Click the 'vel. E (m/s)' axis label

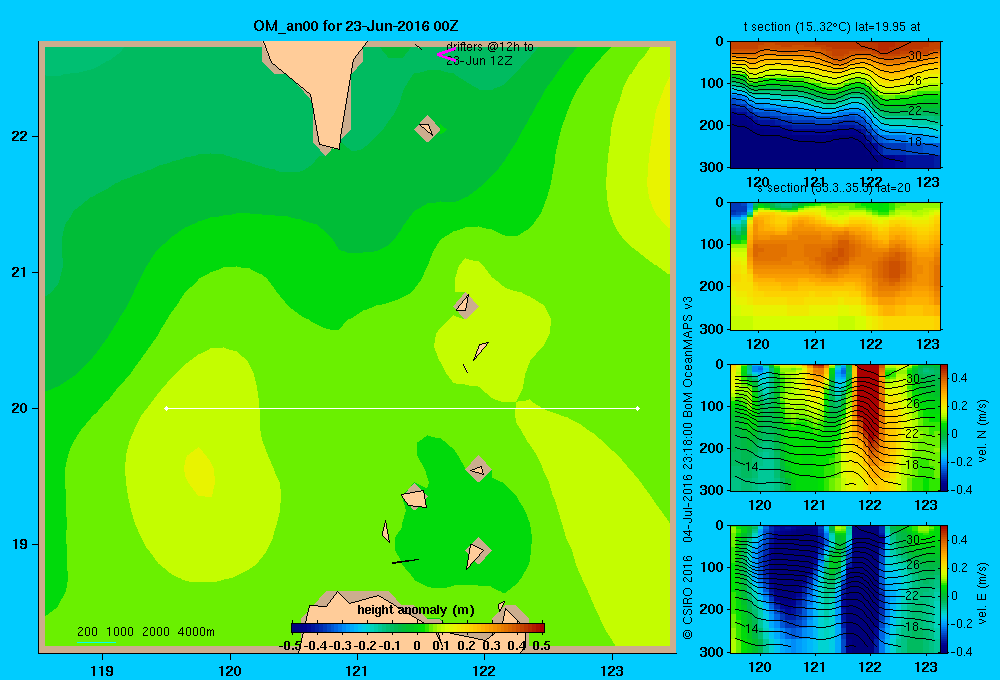tap(982, 593)
